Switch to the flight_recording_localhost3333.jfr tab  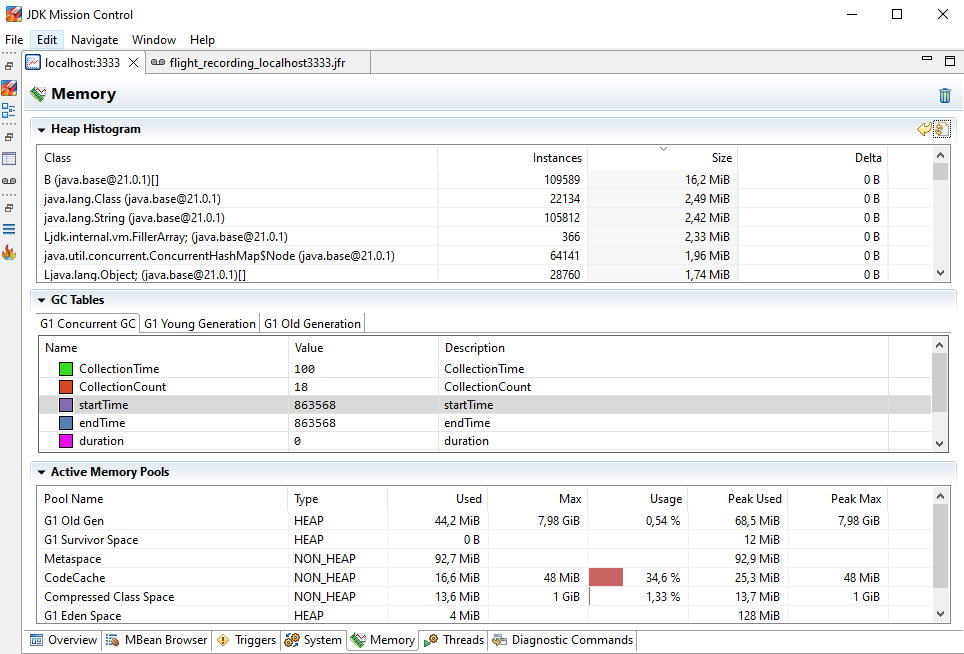click(x=258, y=63)
